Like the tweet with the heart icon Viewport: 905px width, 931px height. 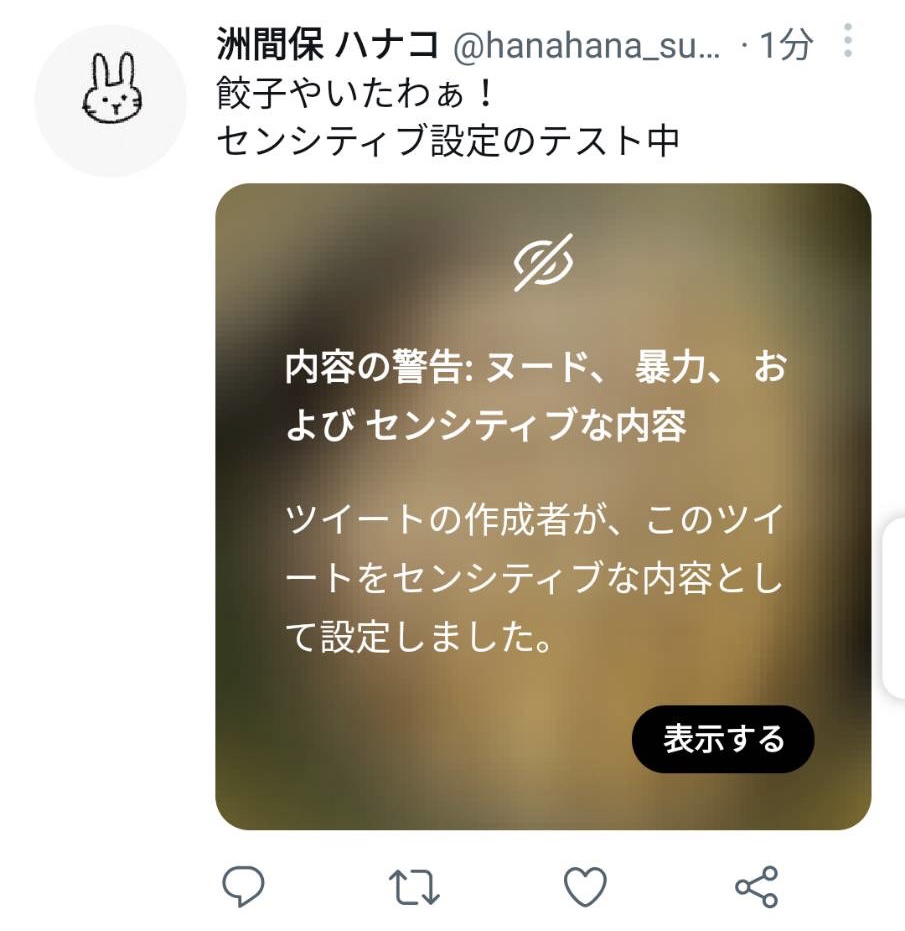pyautogui.click(x=585, y=886)
